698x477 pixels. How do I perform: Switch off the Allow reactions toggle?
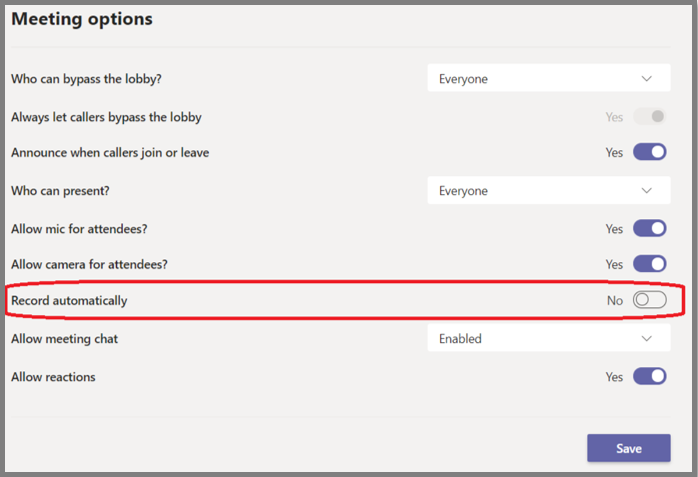649,377
